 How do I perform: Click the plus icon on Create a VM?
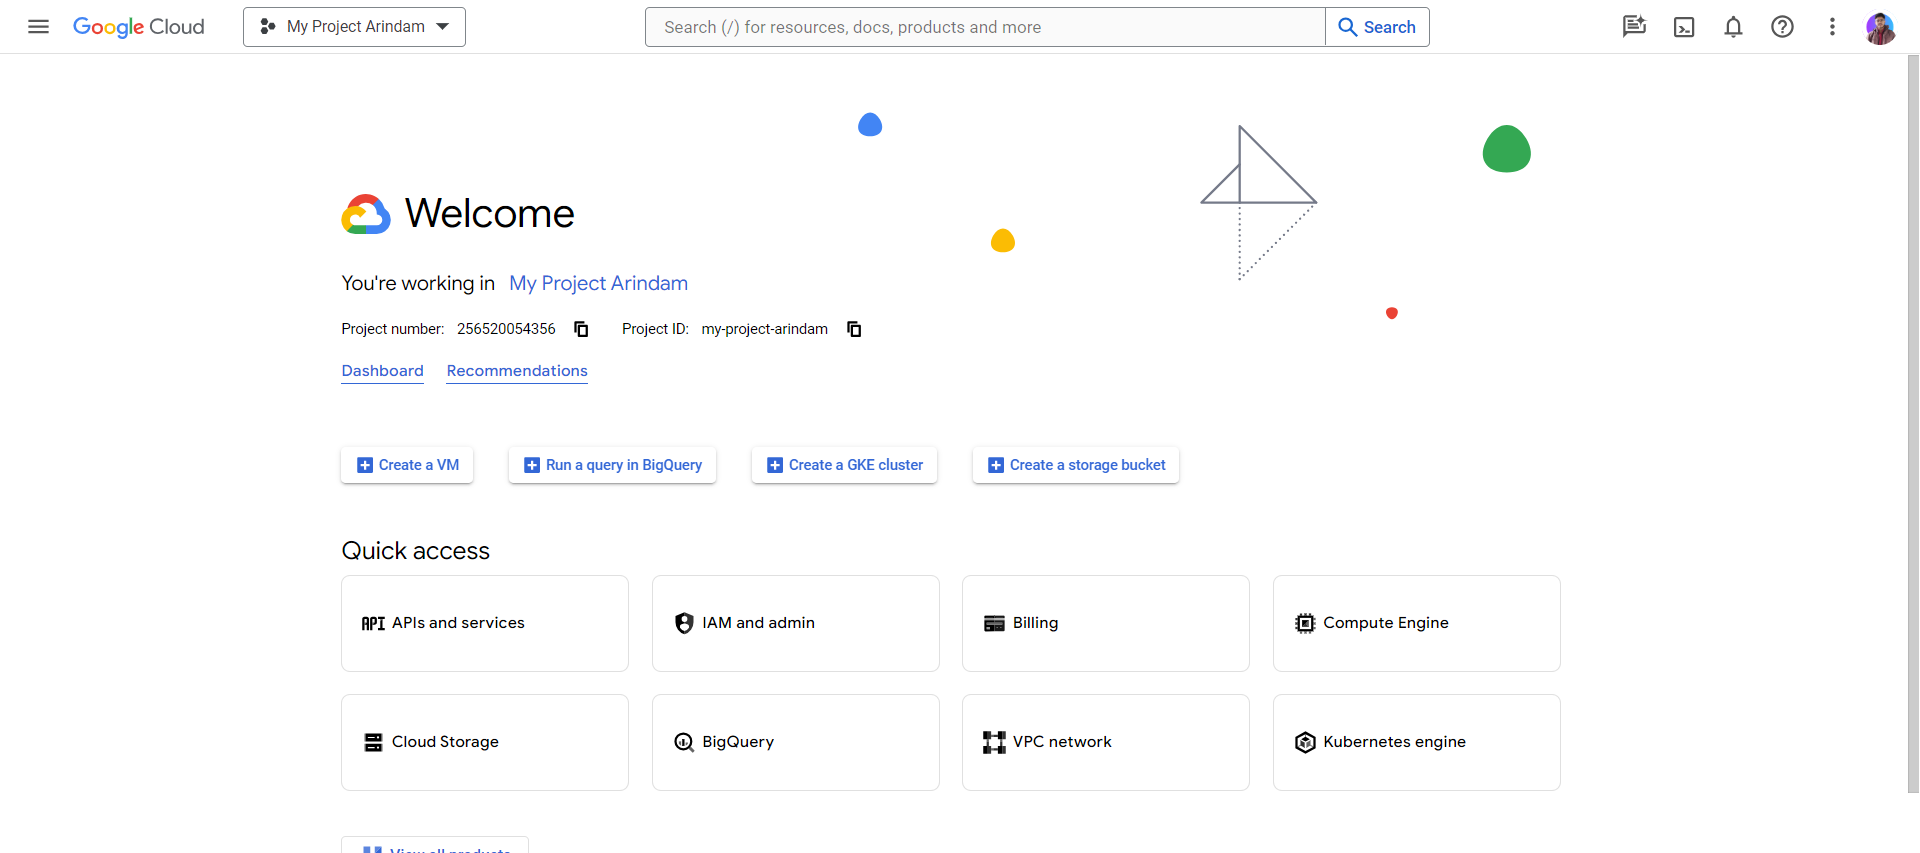[x=365, y=465]
